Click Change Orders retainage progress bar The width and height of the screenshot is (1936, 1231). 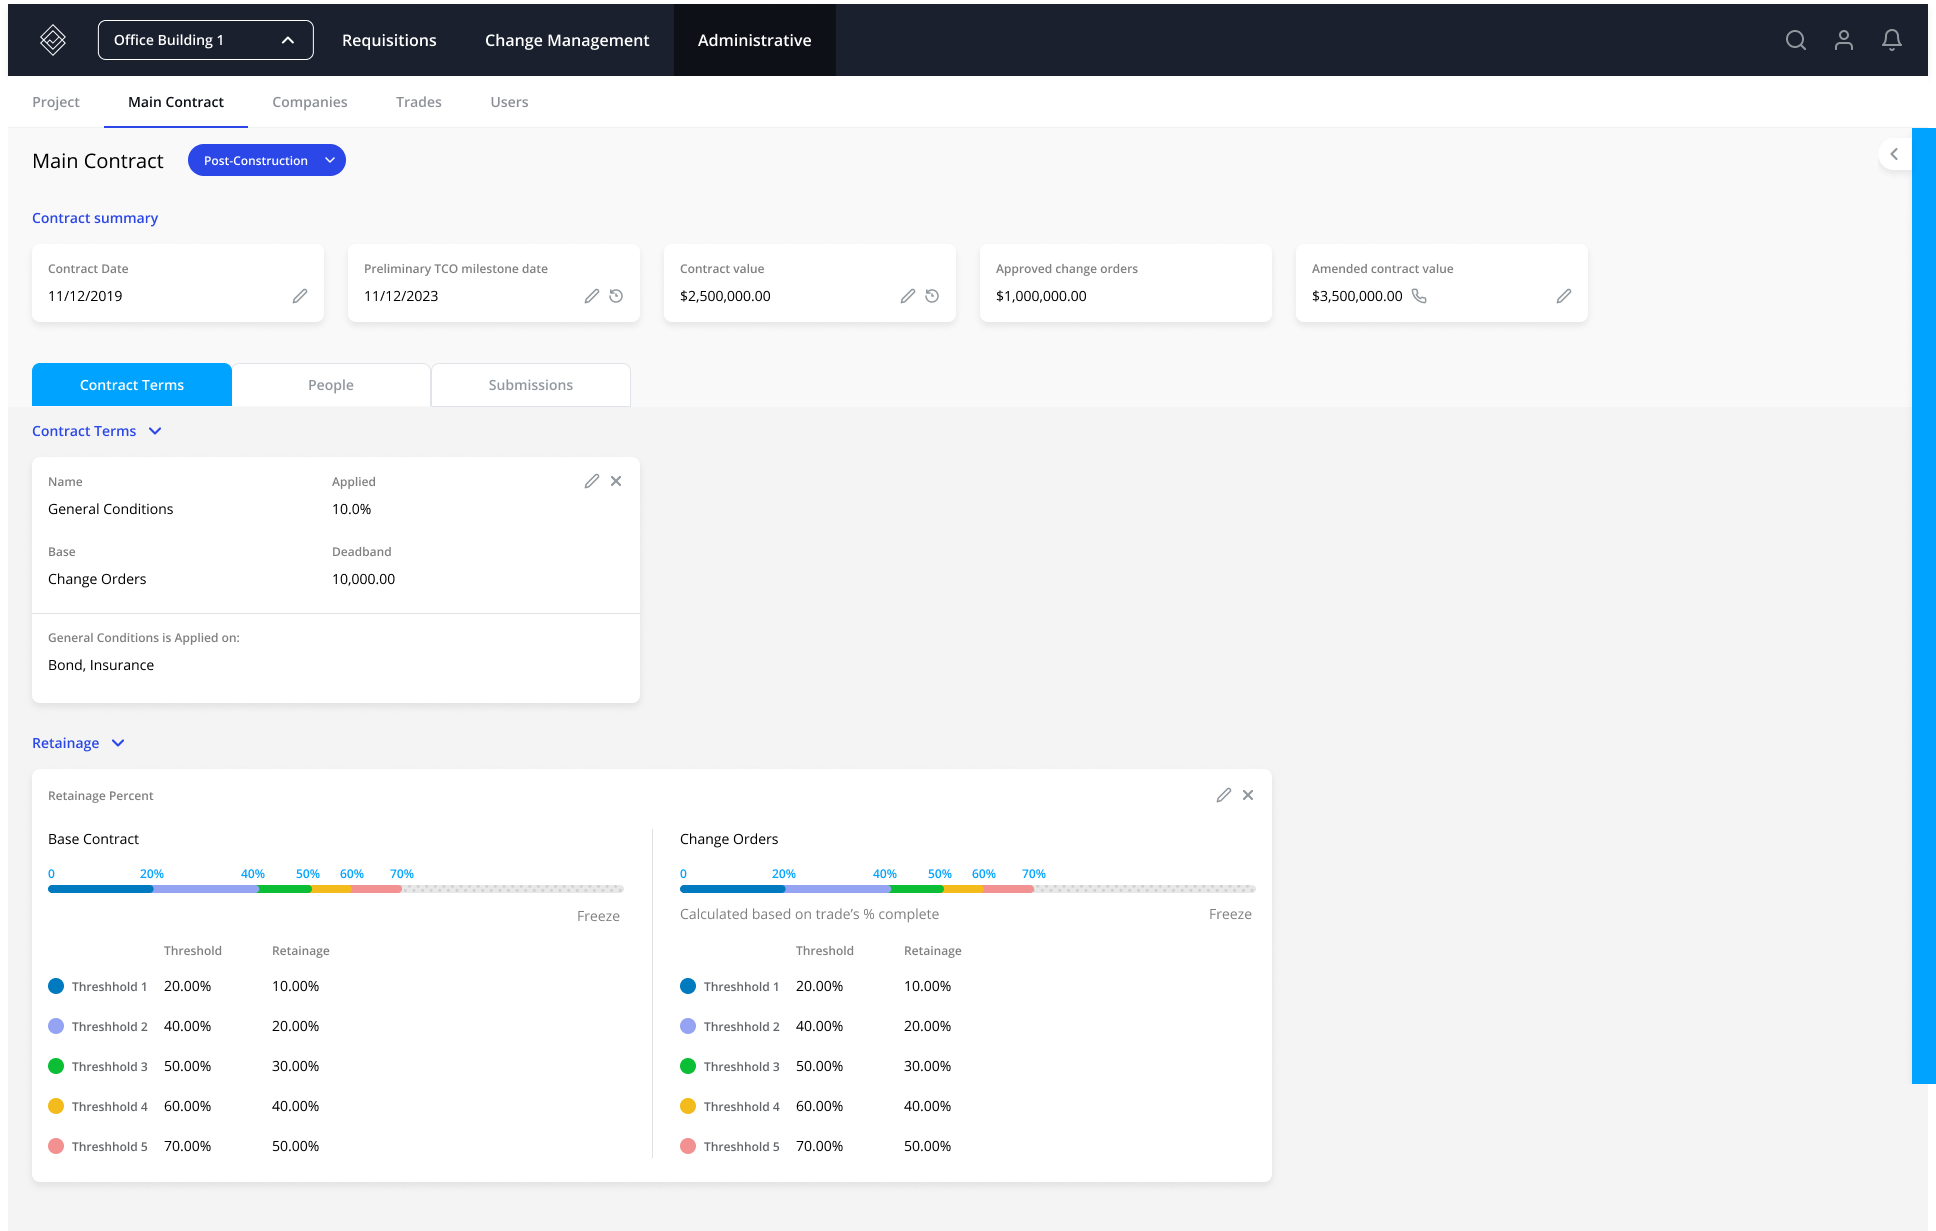point(967,888)
